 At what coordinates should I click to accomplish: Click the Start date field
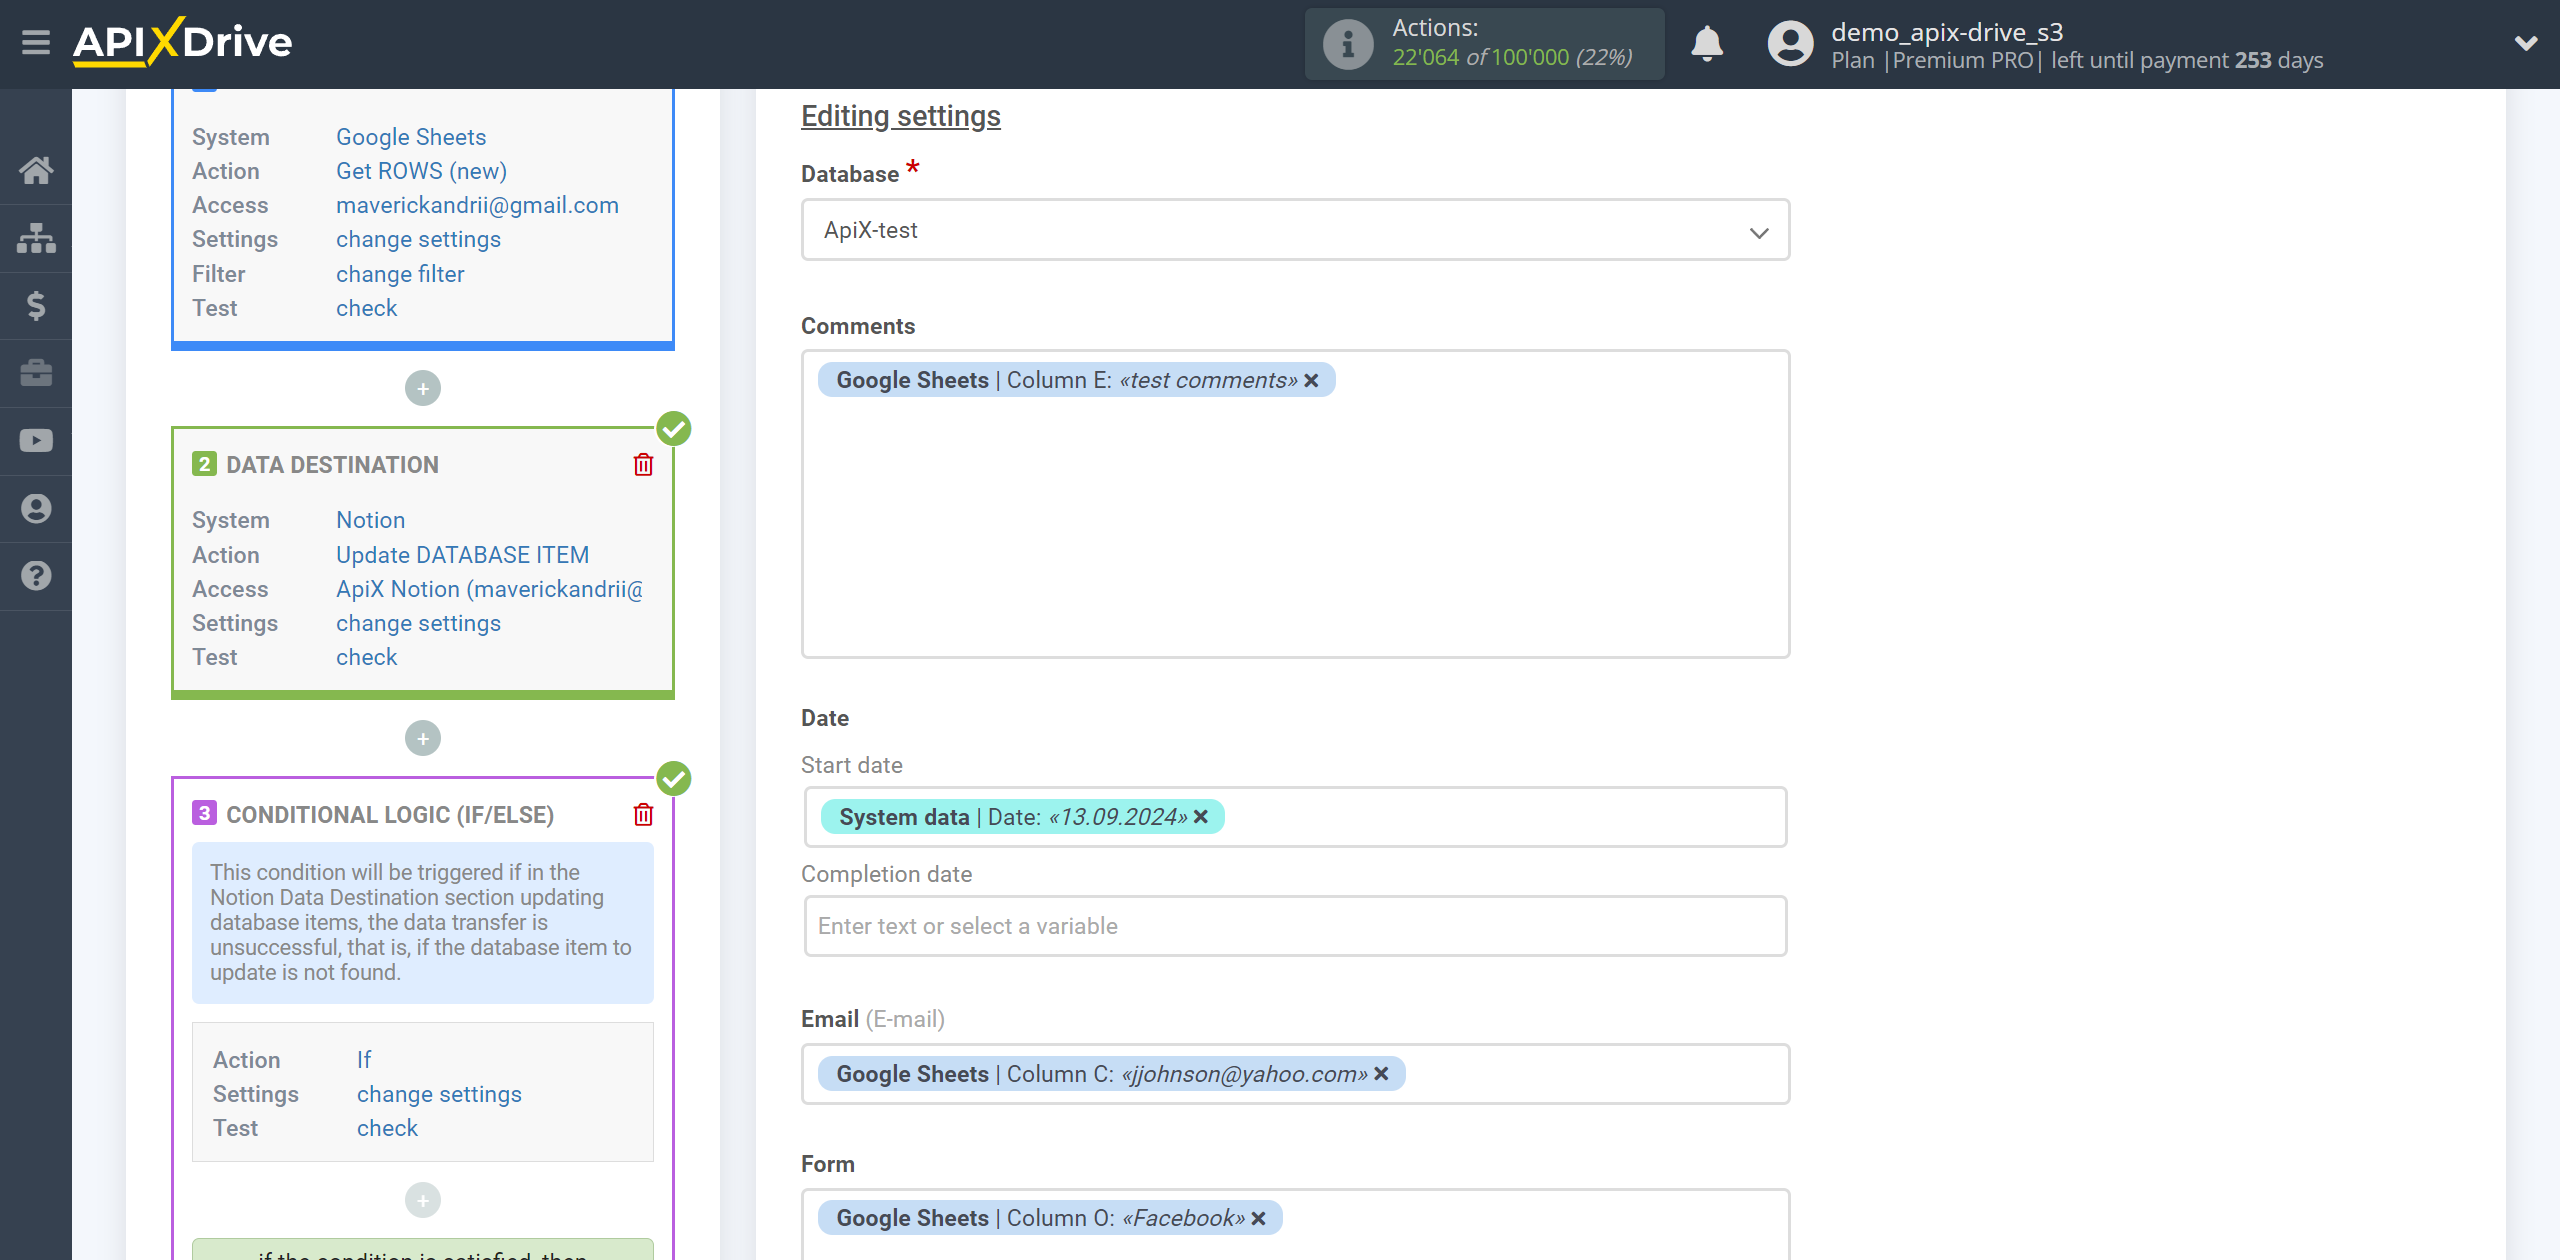coord(1295,817)
